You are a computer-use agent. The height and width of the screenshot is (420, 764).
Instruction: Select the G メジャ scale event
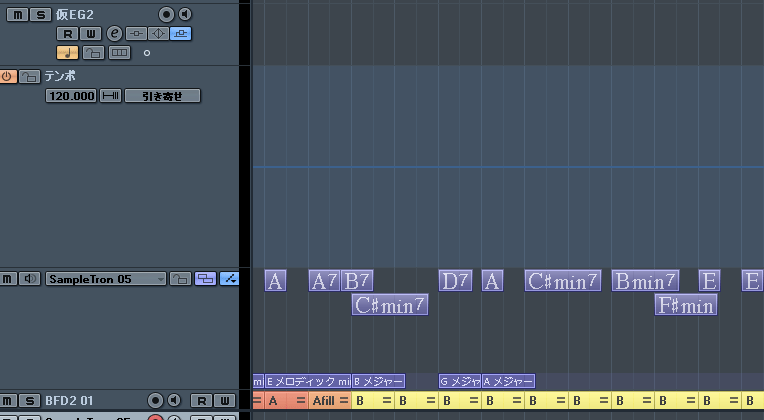tap(460, 381)
